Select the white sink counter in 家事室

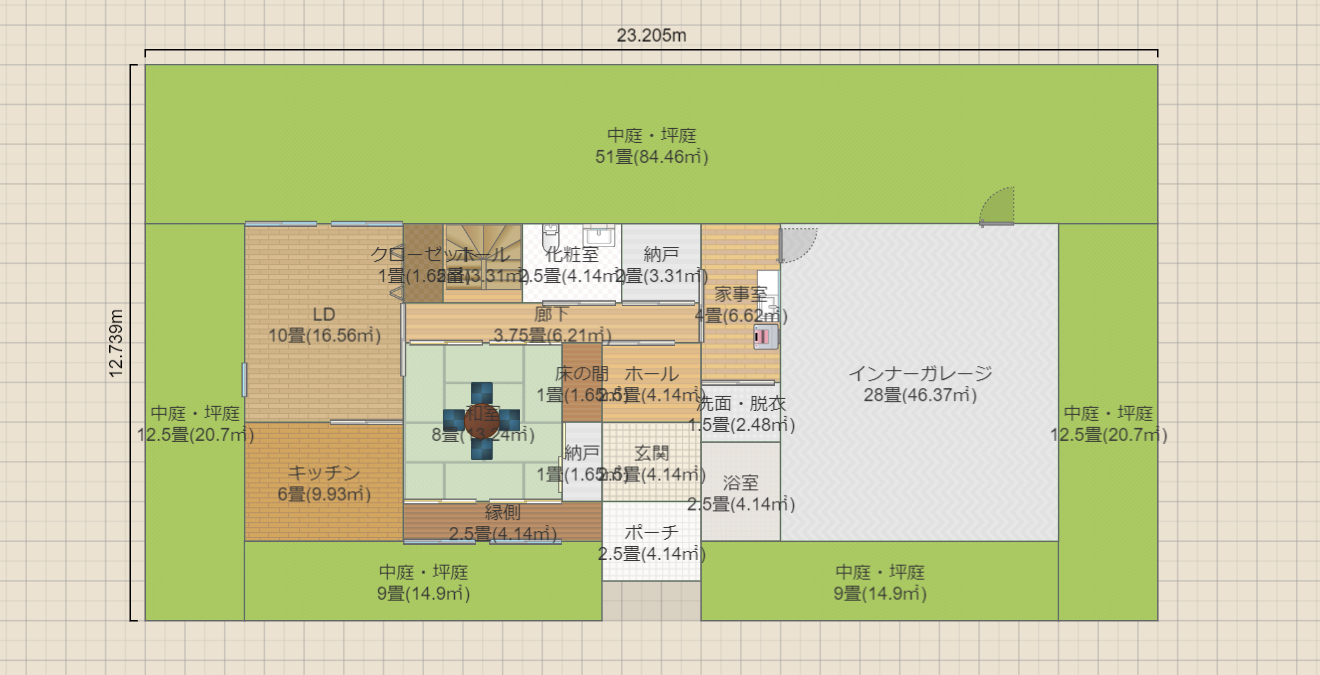[768, 295]
